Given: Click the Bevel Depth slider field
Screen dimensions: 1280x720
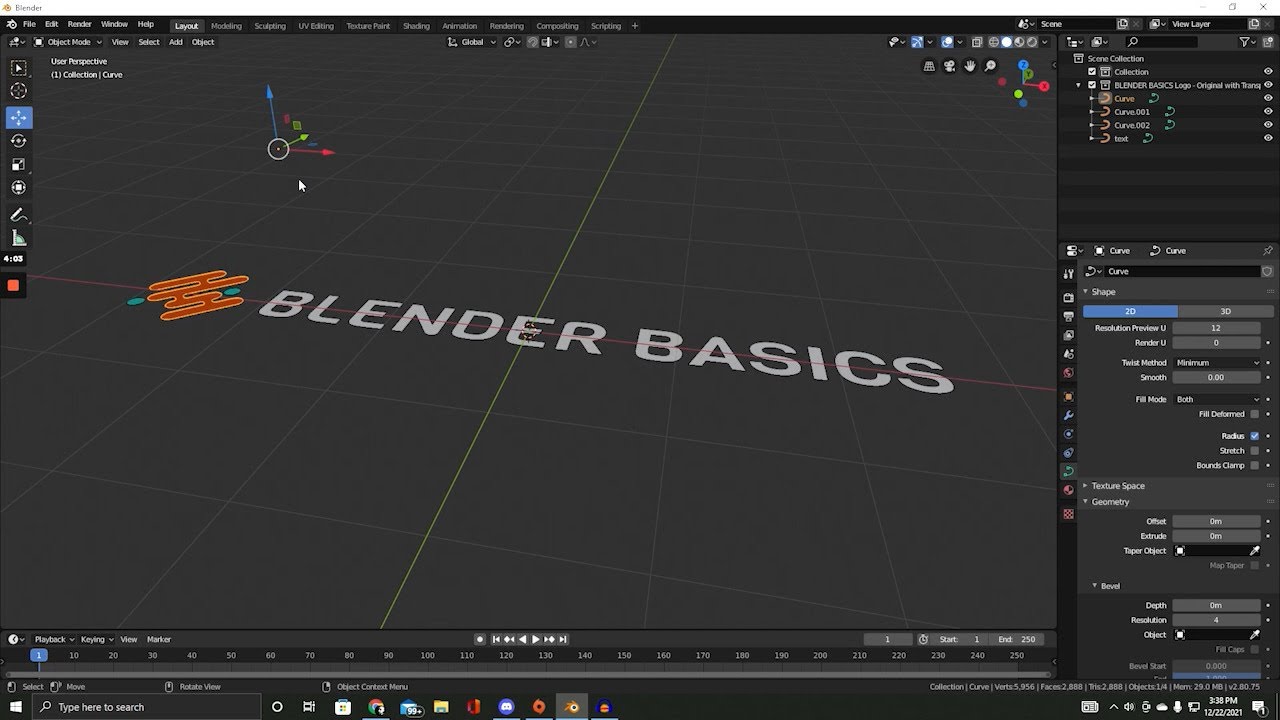Looking at the screenshot, I should [1216, 605].
